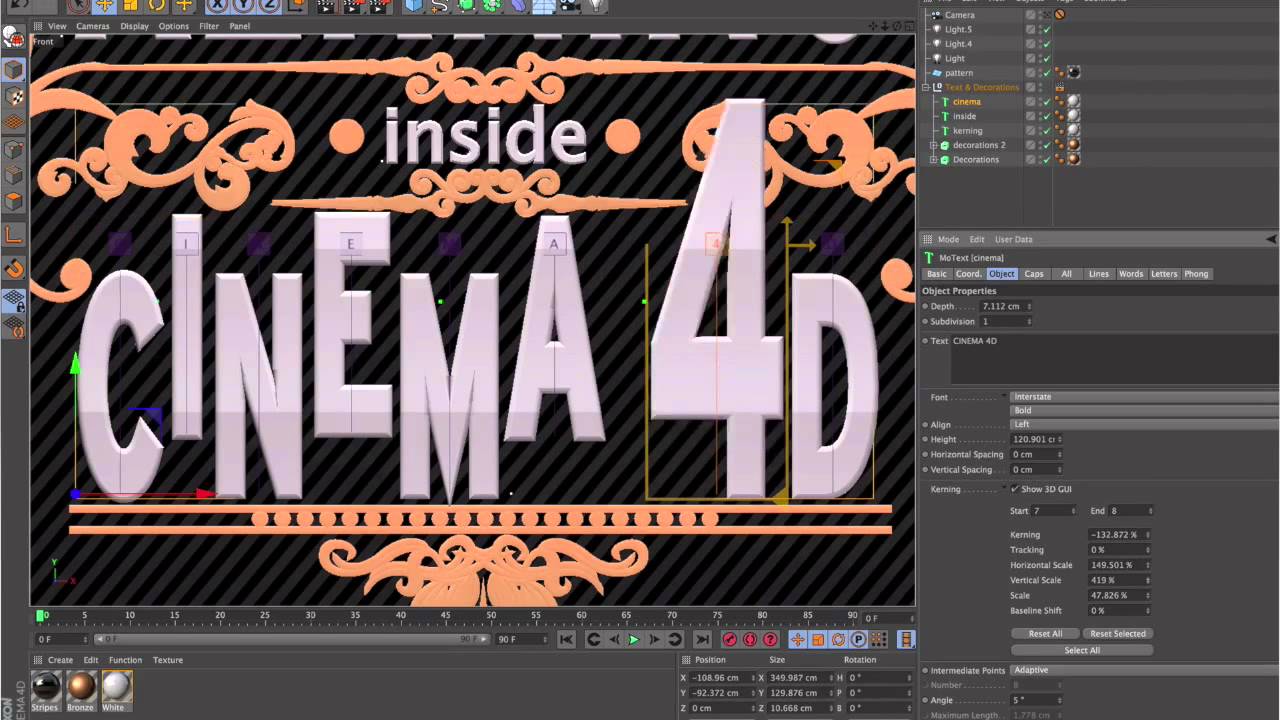Select the Scale tool in top toolbar
This screenshot has width=1280, height=720.
[x=131, y=5]
